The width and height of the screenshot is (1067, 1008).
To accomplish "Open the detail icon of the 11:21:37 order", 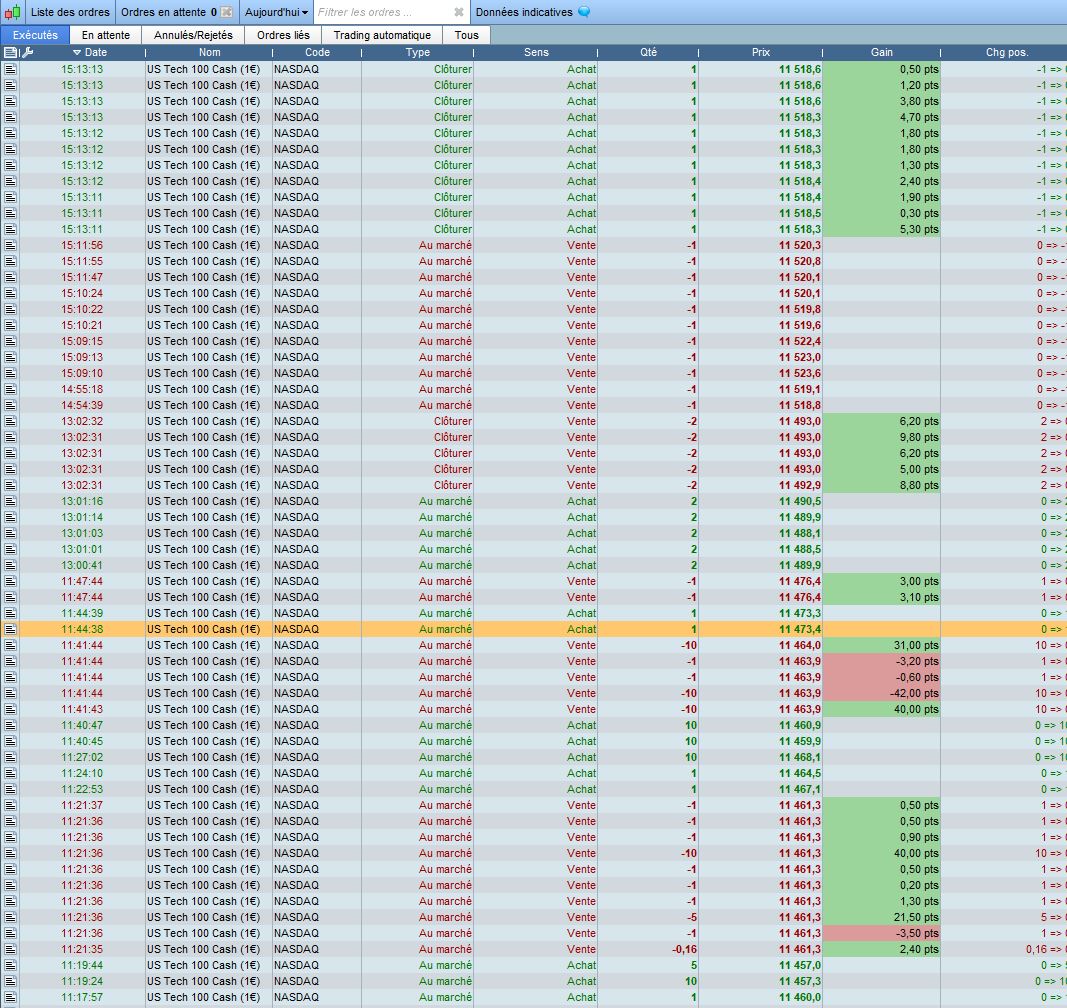I will 10,805.
